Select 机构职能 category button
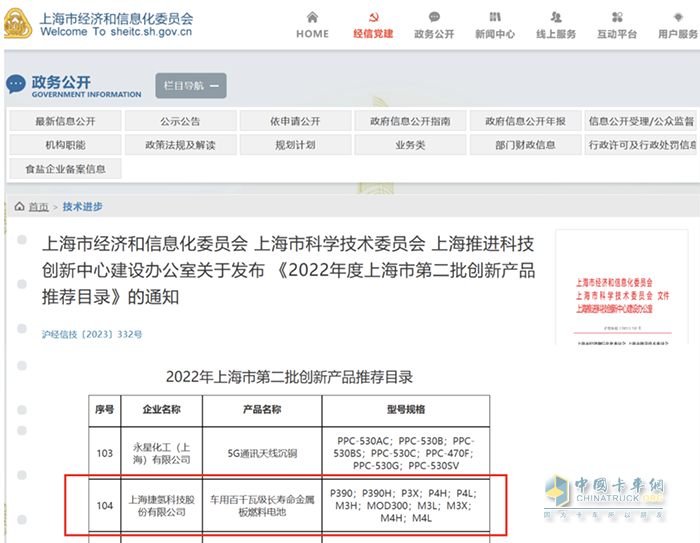The height and width of the screenshot is (543, 700). pyautogui.click(x=66, y=145)
